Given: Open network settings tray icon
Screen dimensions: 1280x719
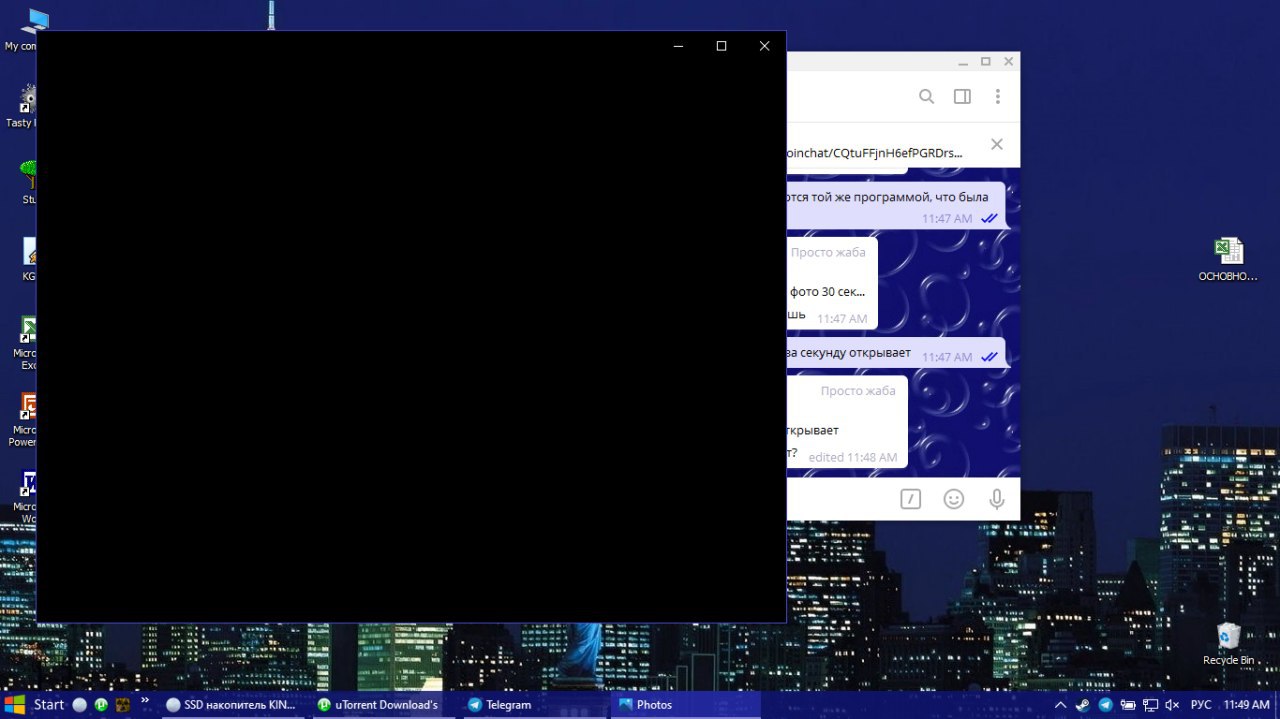Looking at the screenshot, I should tap(1151, 705).
